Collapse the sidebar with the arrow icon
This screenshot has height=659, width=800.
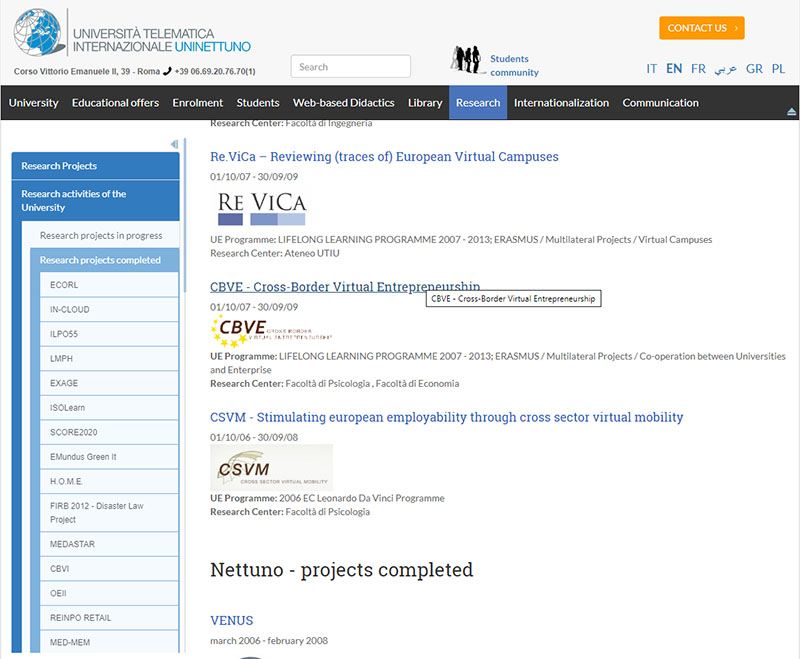click(x=174, y=144)
